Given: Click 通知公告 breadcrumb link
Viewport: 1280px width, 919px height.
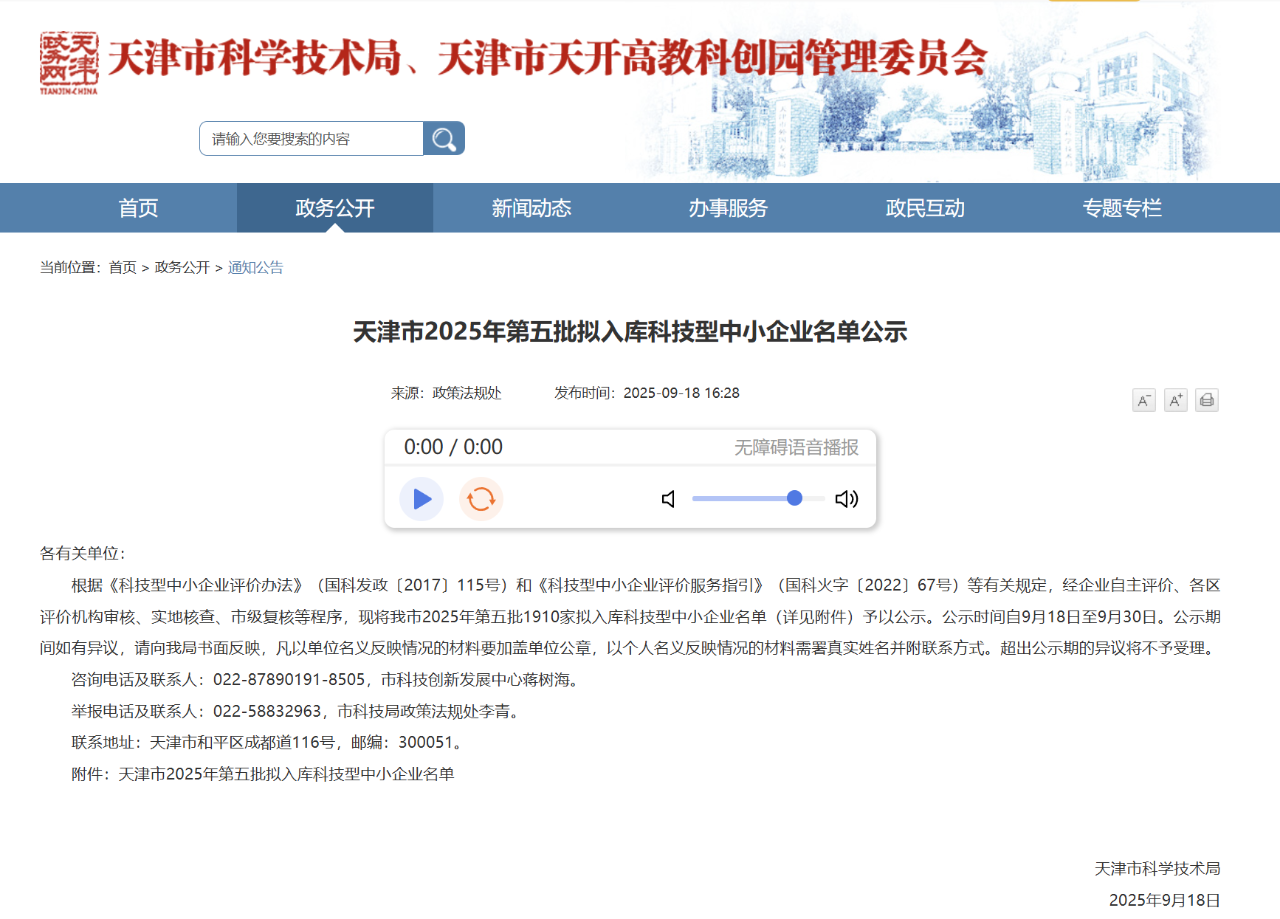Looking at the screenshot, I should tap(255, 267).
